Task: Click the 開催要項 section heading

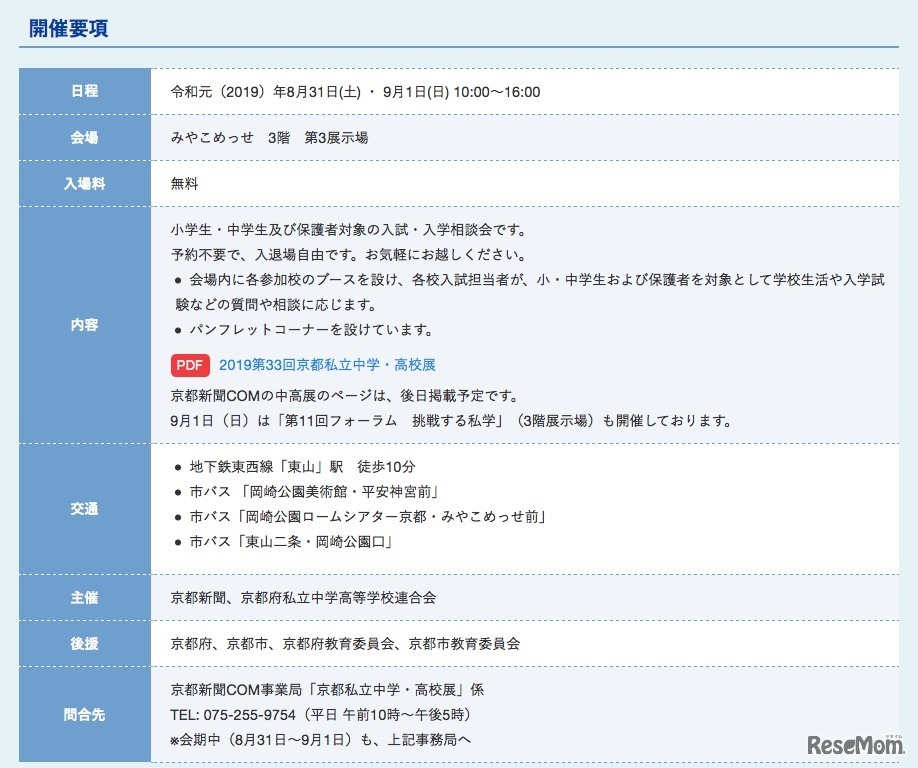Action: click(x=69, y=28)
